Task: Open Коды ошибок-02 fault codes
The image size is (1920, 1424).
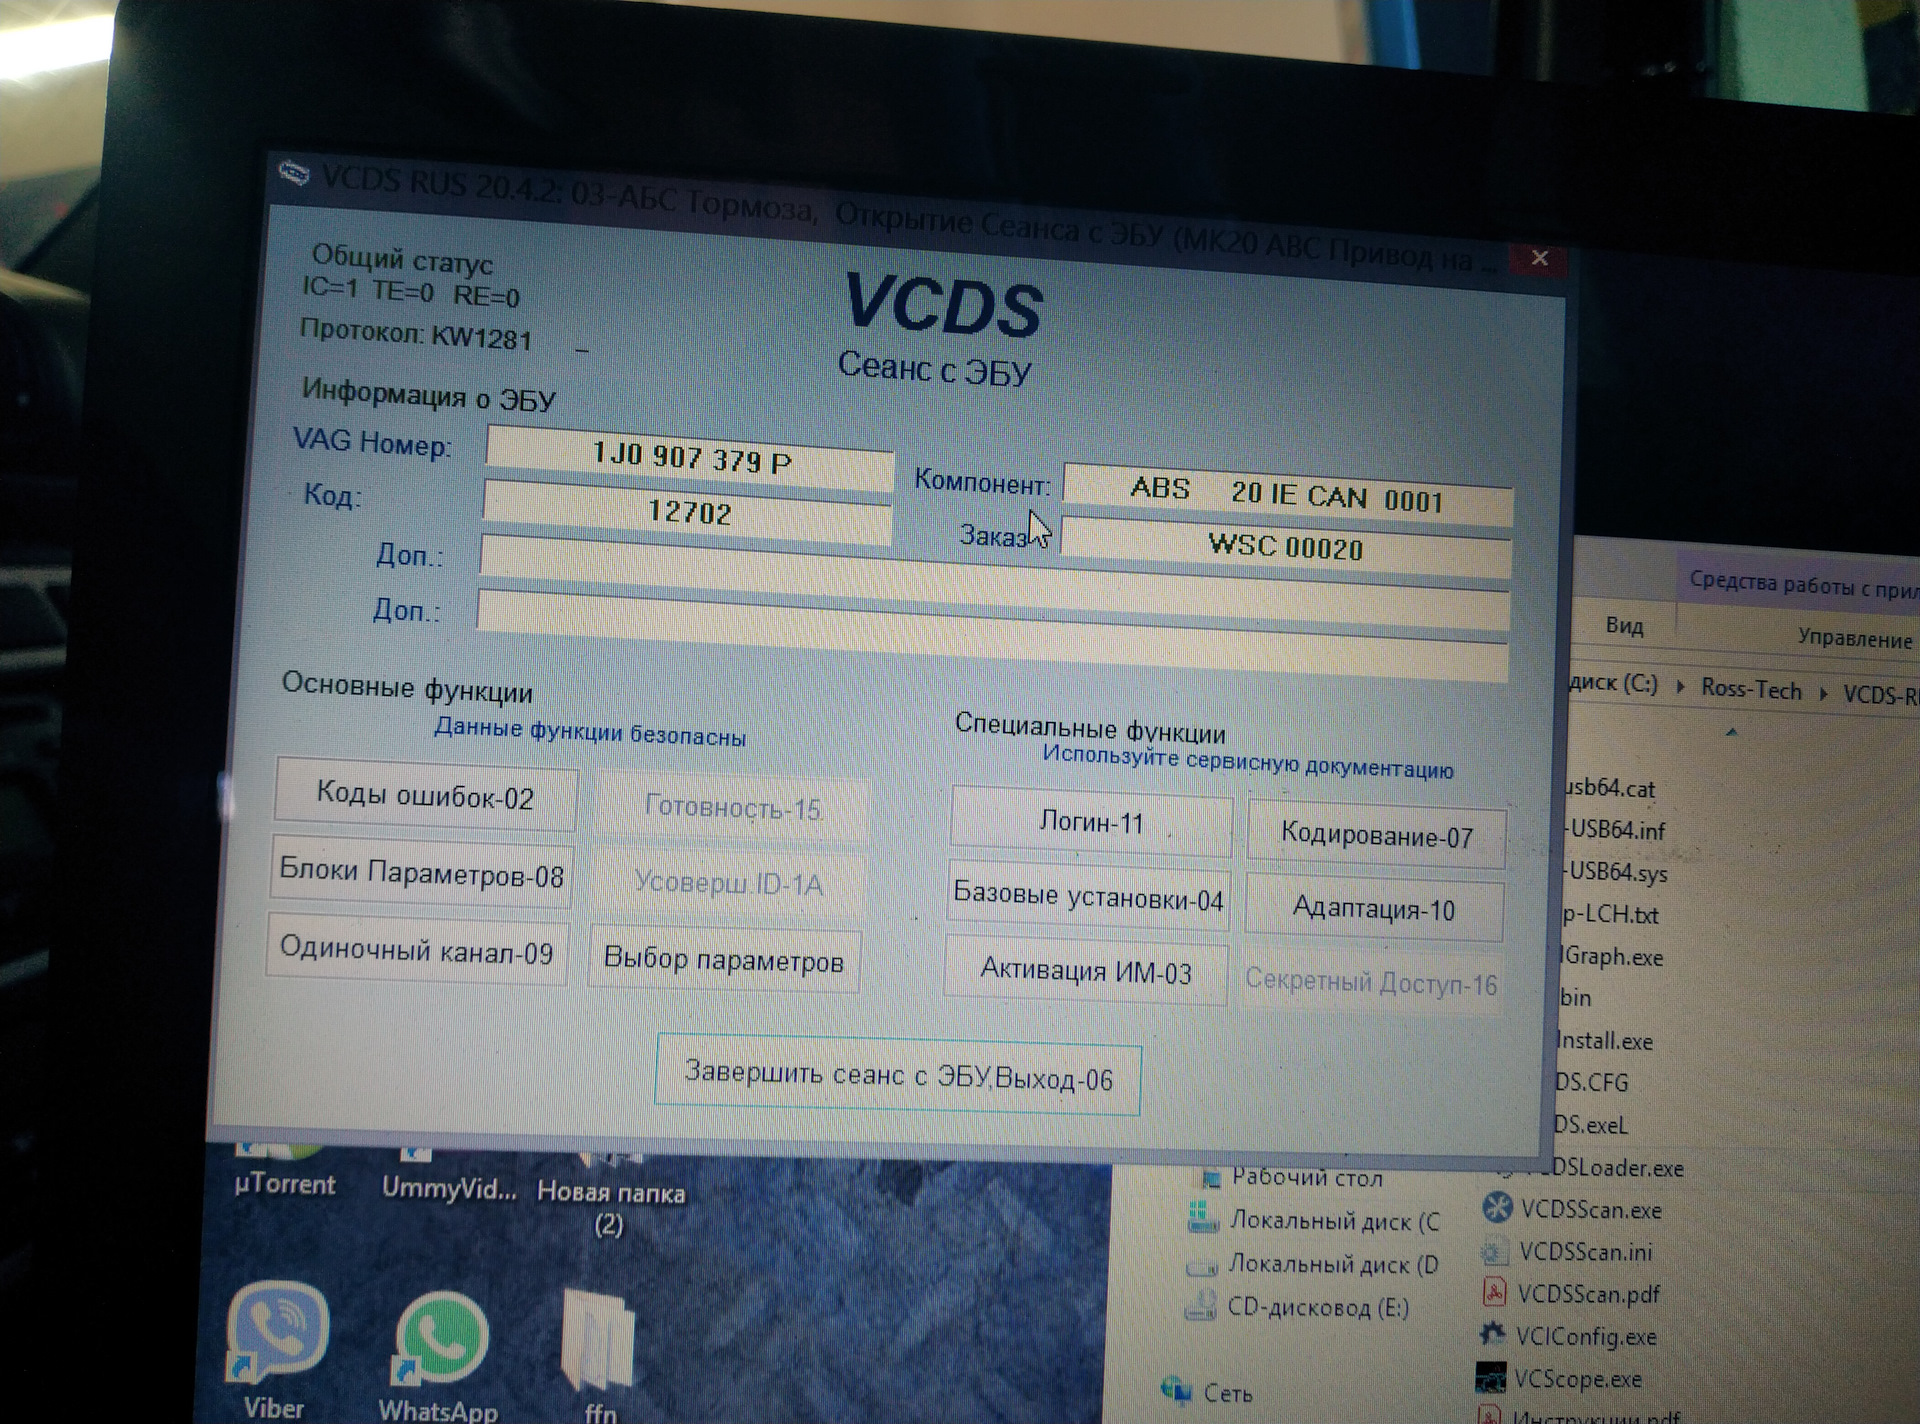Action: click(425, 796)
